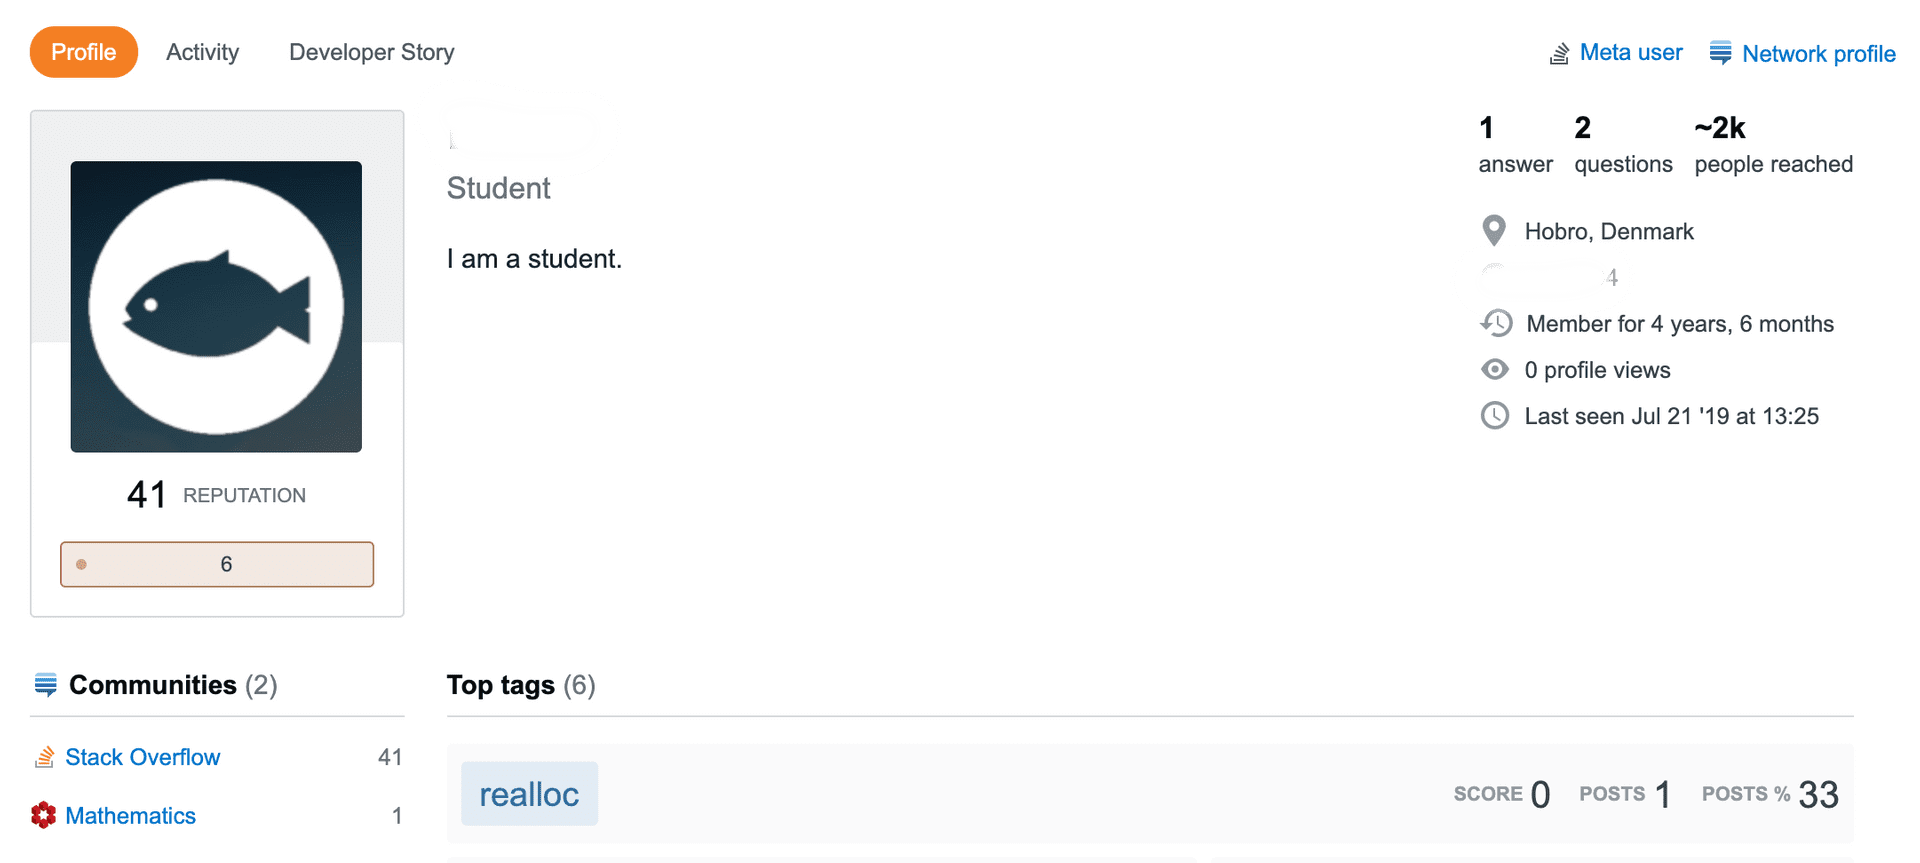
Task: Click the bronze badges count bar
Action: click(217, 564)
